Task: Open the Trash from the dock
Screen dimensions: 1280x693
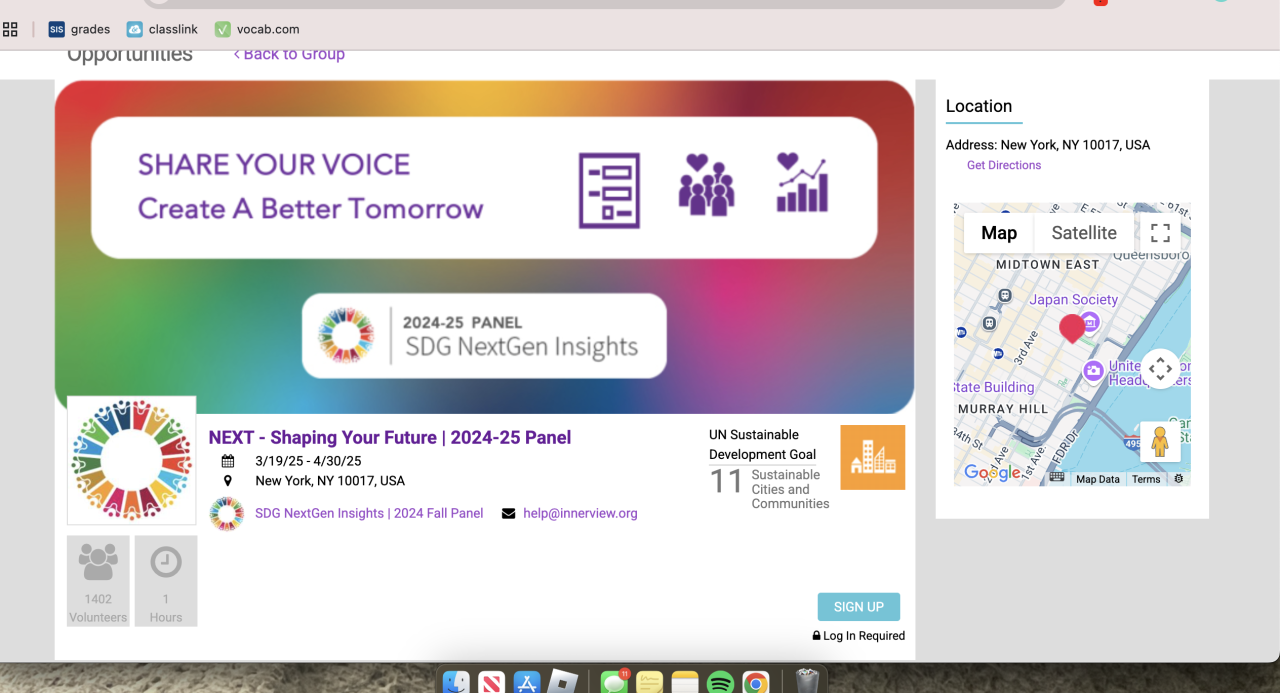Action: 806,683
